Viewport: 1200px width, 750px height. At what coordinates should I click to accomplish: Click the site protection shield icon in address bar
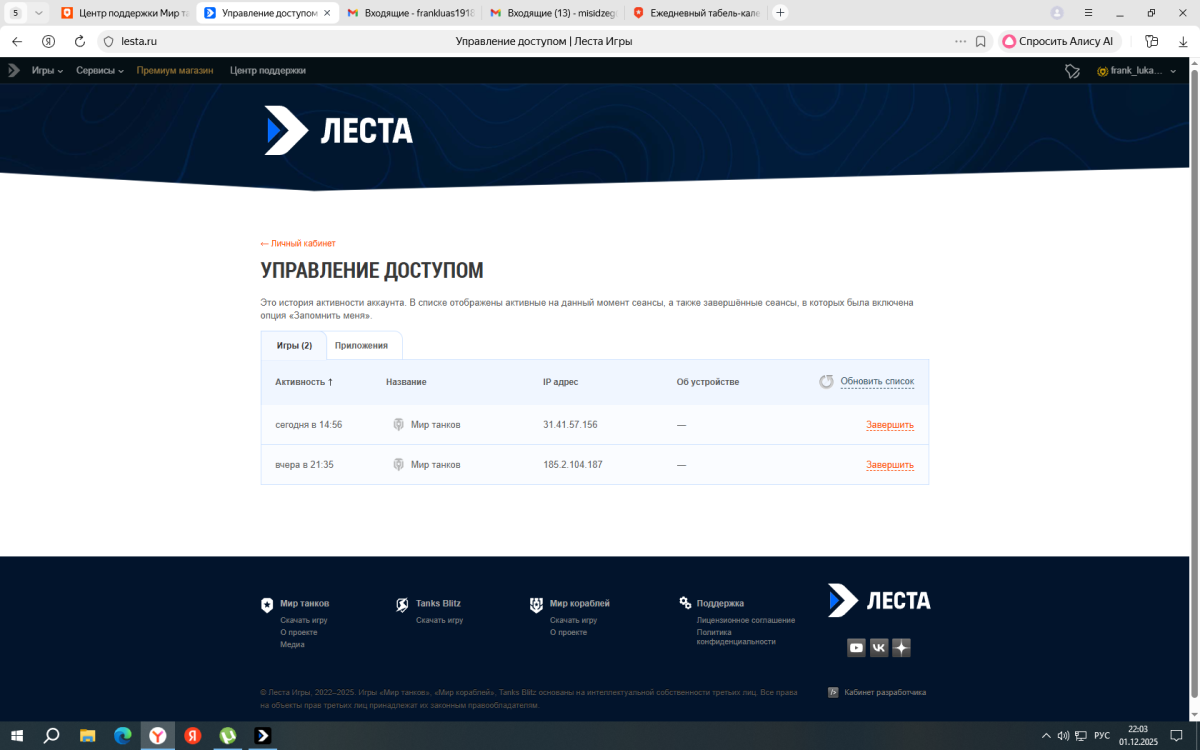pyautogui.click(x=109, y=42)
